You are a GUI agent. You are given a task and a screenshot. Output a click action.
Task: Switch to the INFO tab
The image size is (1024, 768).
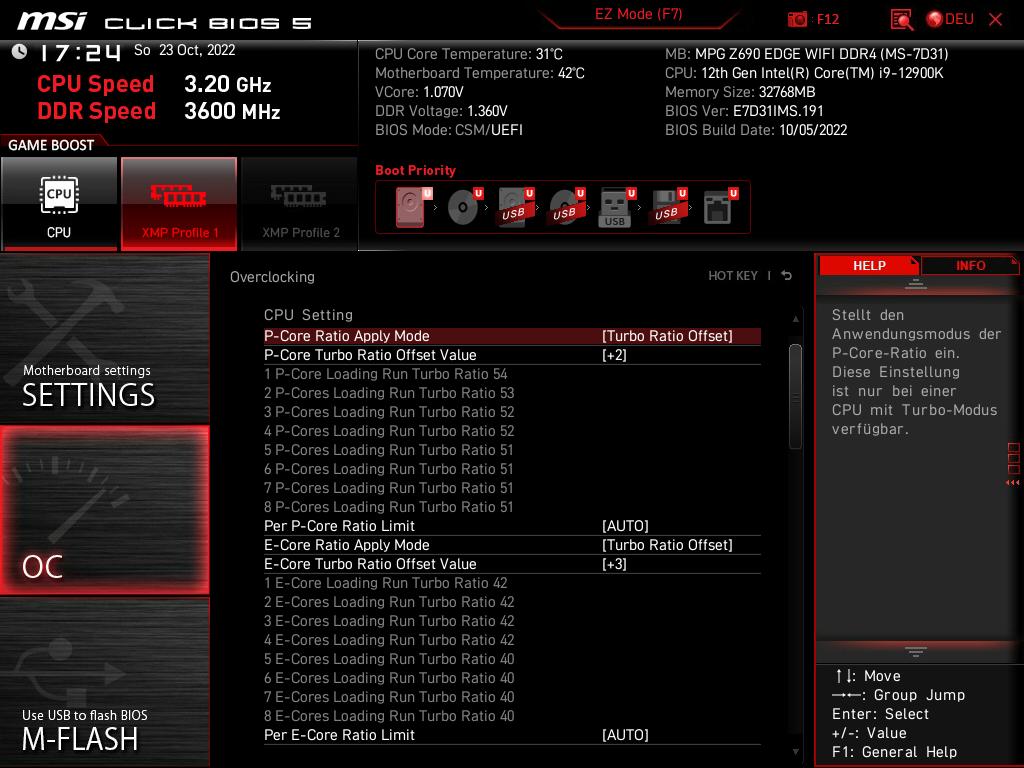point(969,265)
